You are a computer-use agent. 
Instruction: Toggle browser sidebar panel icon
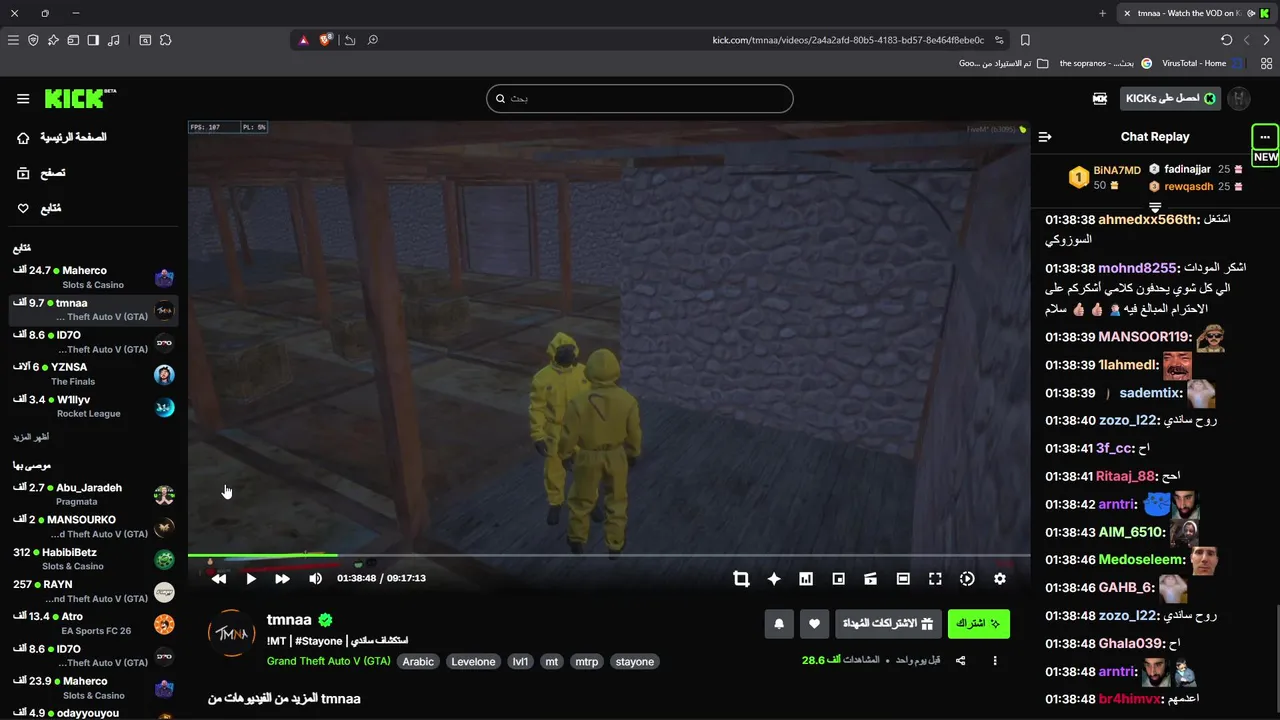coord(93,40)
